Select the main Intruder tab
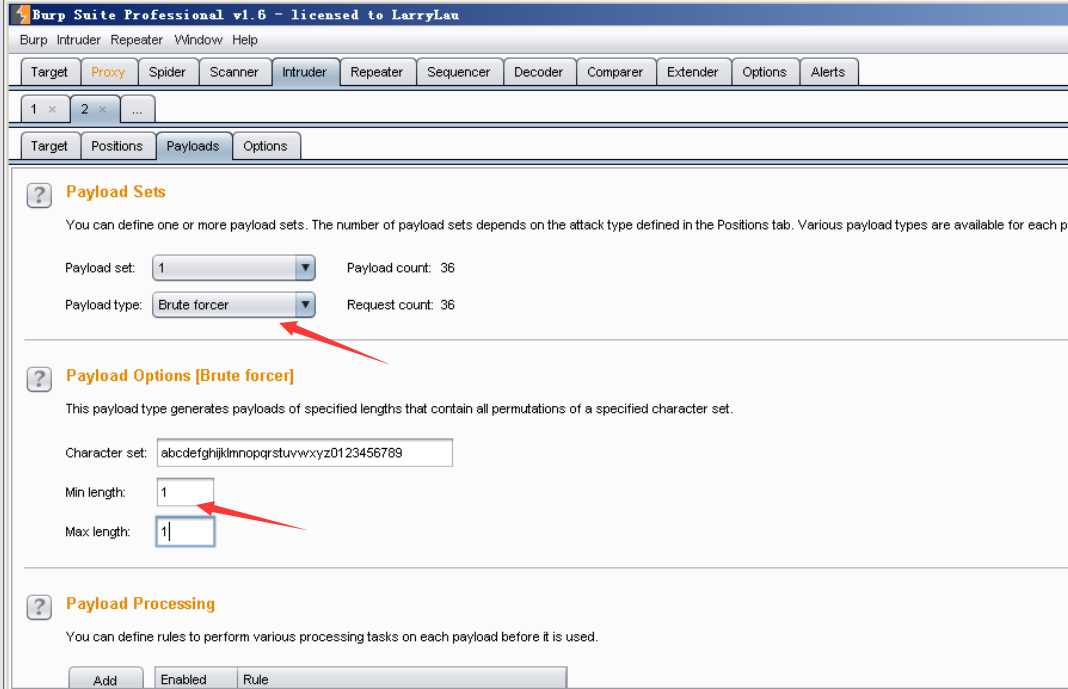 [304, 72]
